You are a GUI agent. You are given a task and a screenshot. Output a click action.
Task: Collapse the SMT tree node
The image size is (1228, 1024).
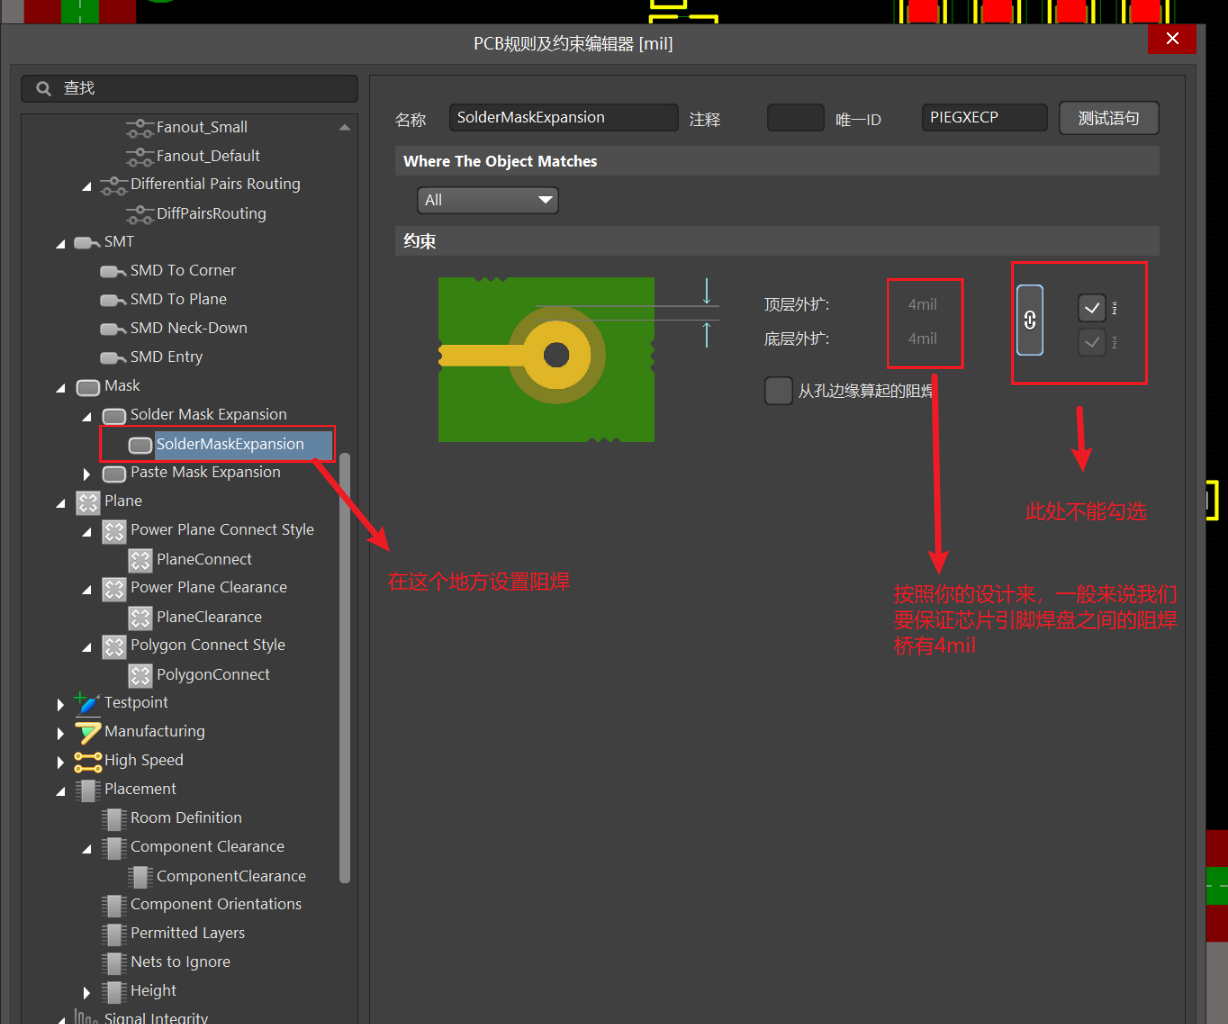(x=61, y=244)
